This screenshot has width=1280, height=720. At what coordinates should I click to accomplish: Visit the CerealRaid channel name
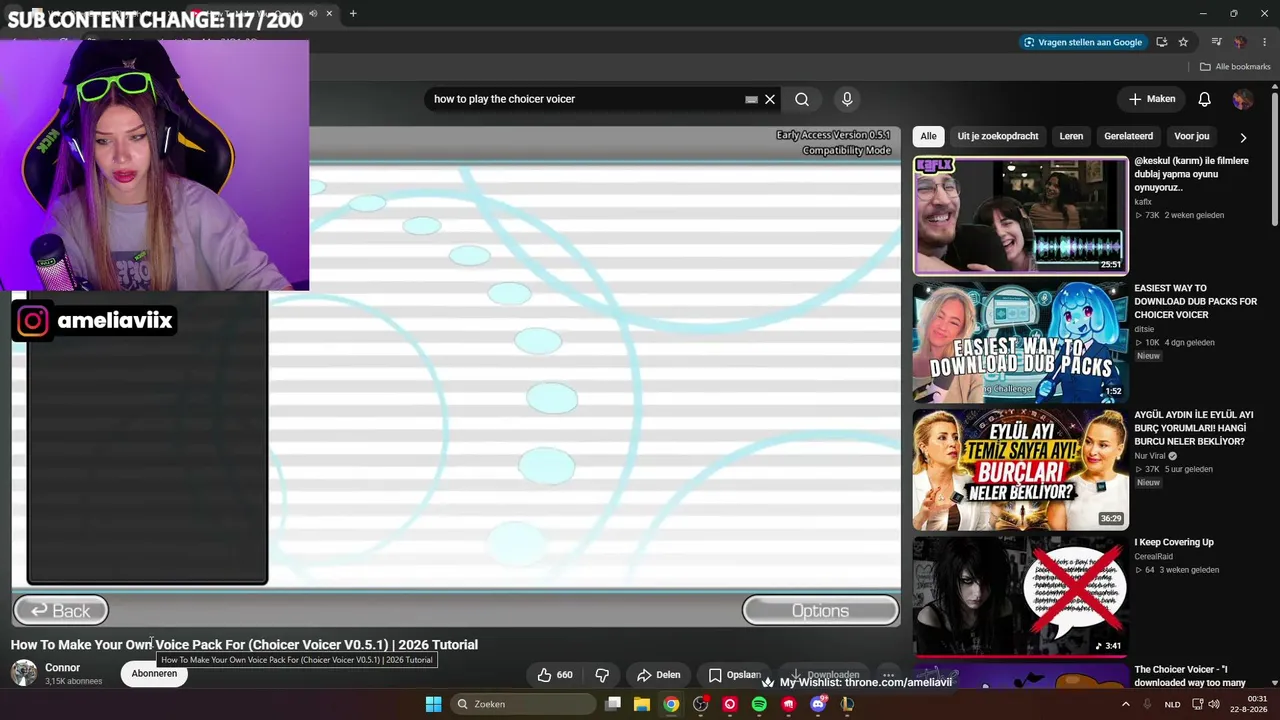coord(1153,556)
